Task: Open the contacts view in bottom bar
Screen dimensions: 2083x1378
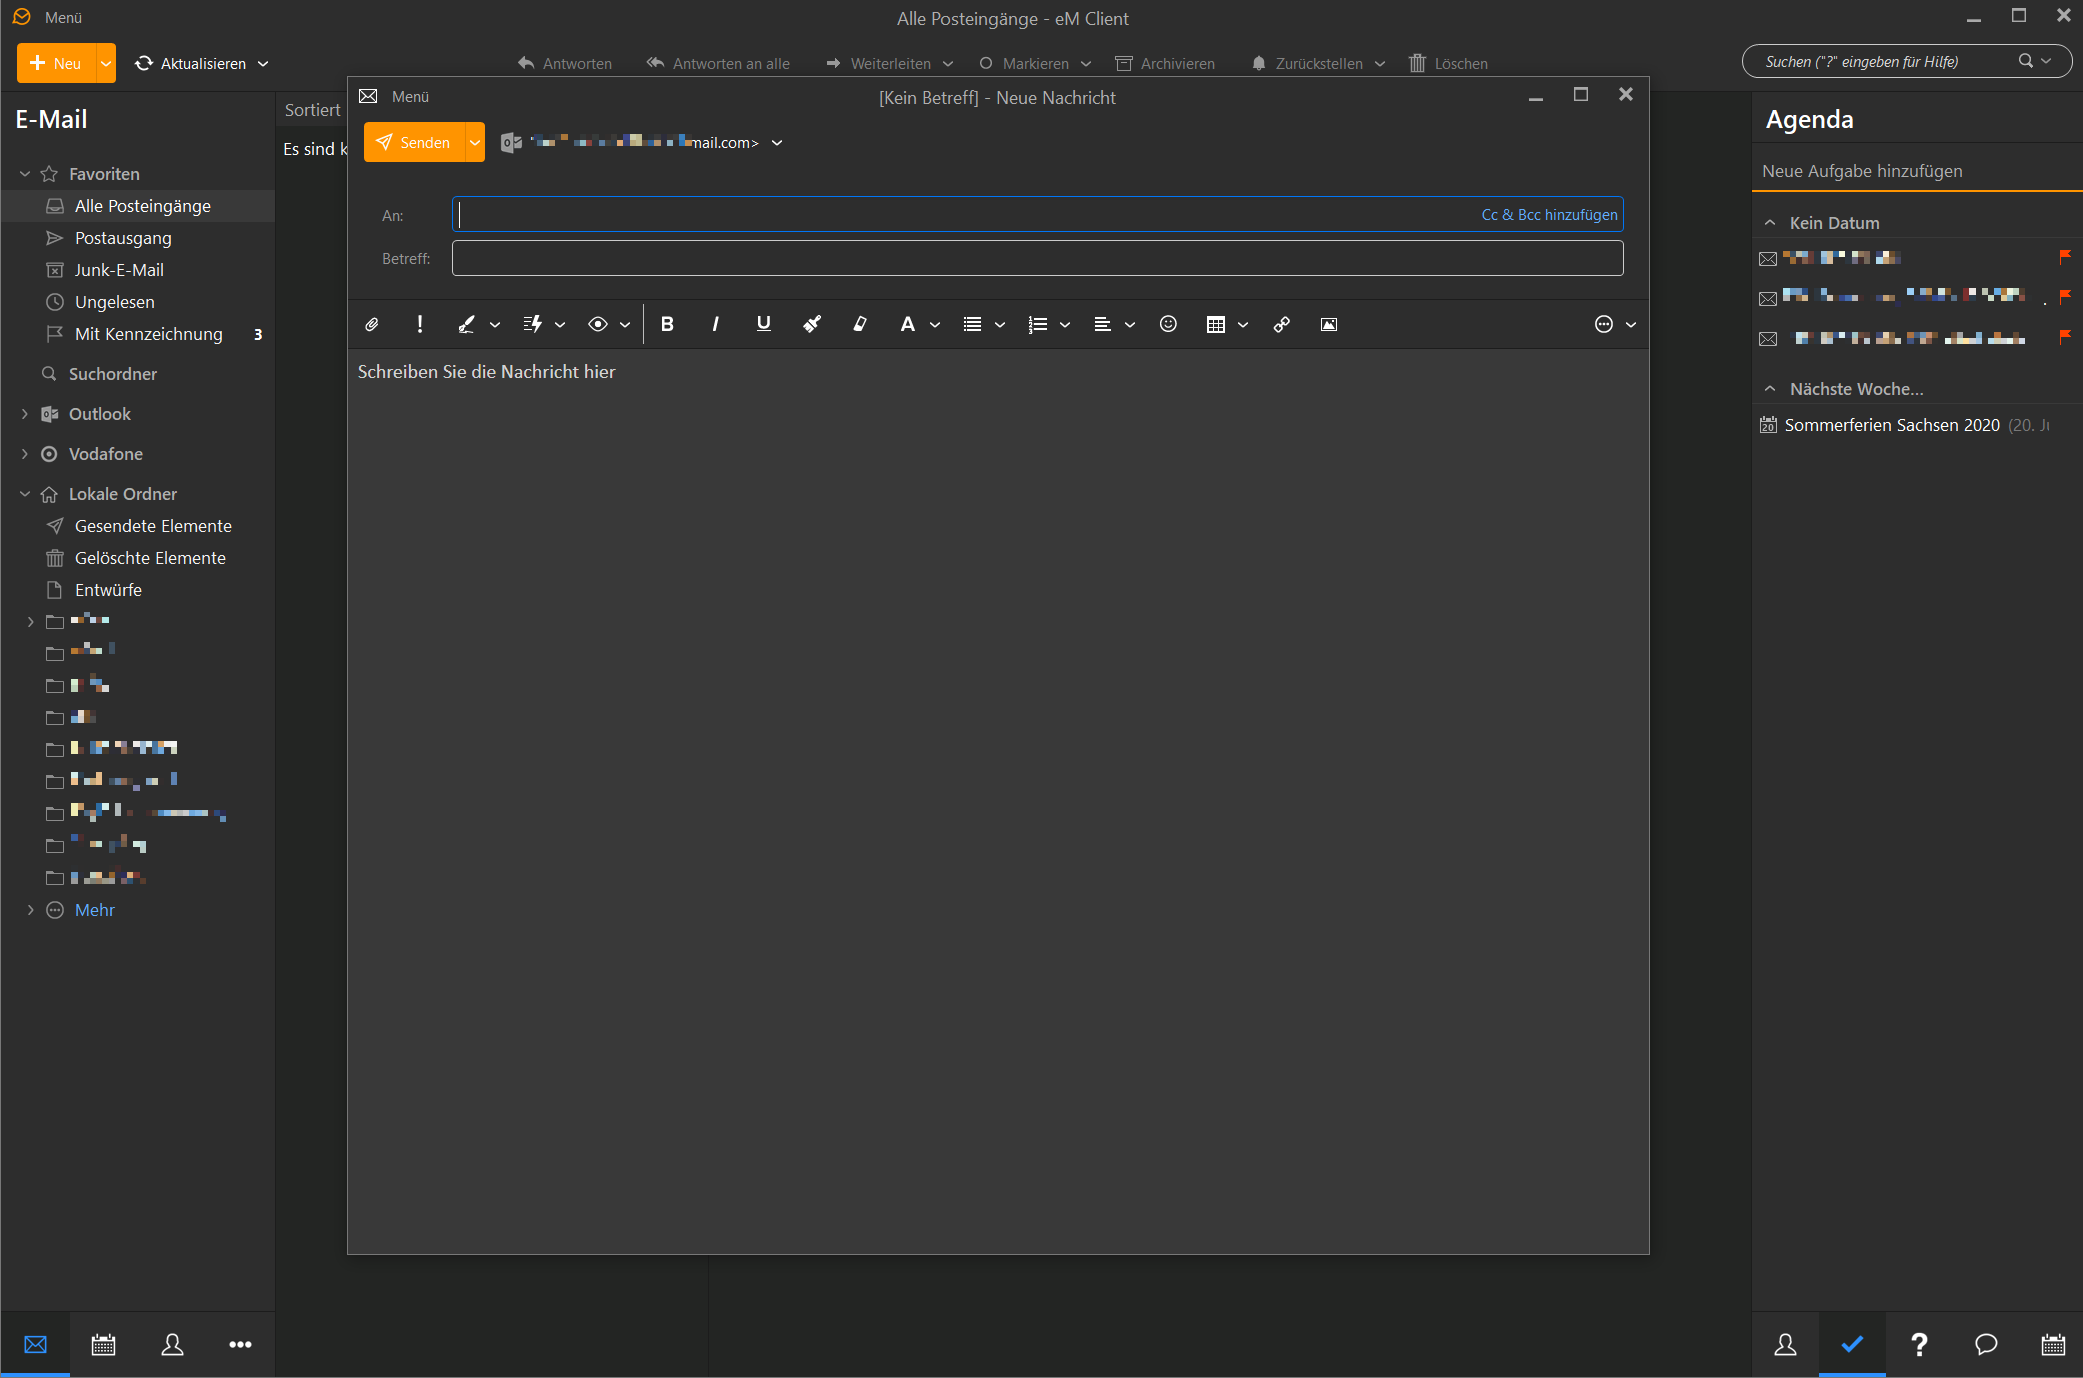Action: tap(172, 1344)
